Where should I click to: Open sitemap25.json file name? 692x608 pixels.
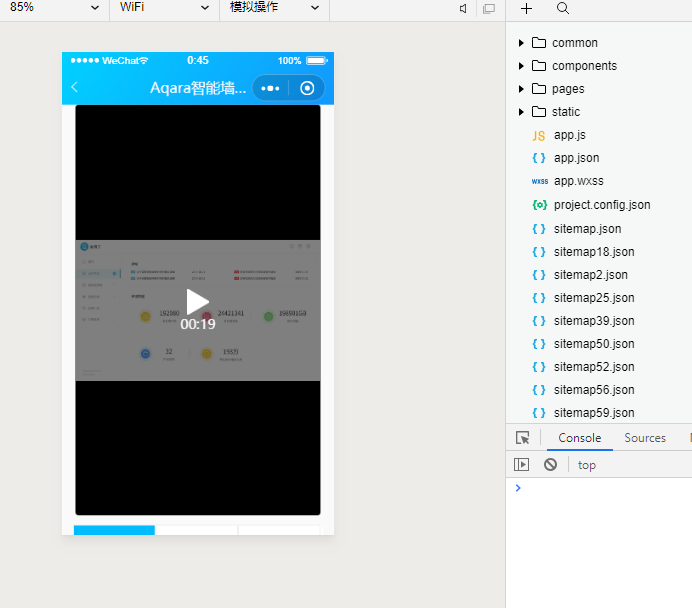[x=594, y=297]
